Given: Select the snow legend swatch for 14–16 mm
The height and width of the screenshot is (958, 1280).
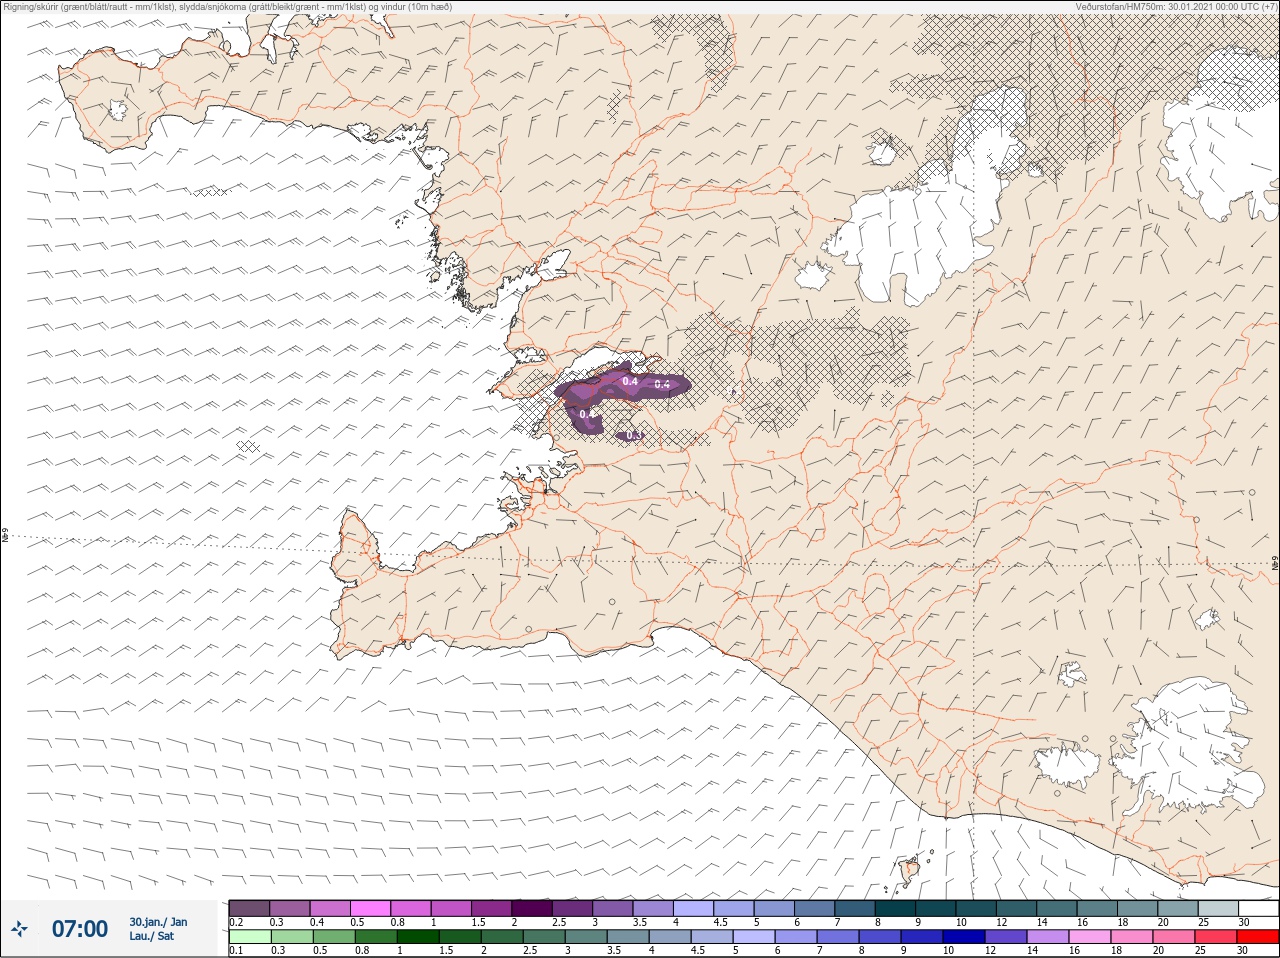Looking at the screenshot, I should 1059,908.
